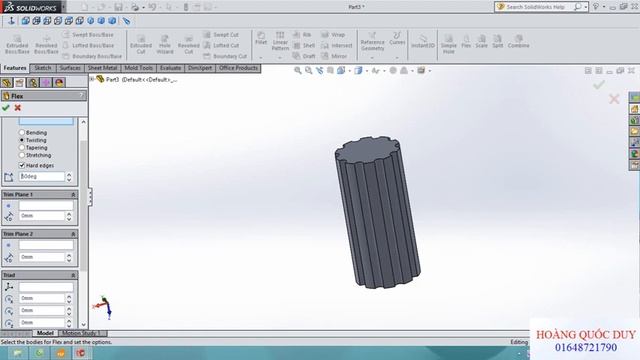This screenshot has width=640, height=360.
Task: Open dropdown arrow under Linear Pattern
Action: coord(280,58)
